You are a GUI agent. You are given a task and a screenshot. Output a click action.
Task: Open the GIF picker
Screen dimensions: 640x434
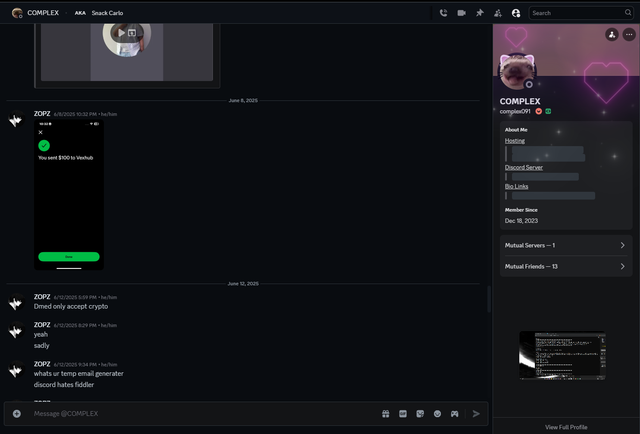403,414
